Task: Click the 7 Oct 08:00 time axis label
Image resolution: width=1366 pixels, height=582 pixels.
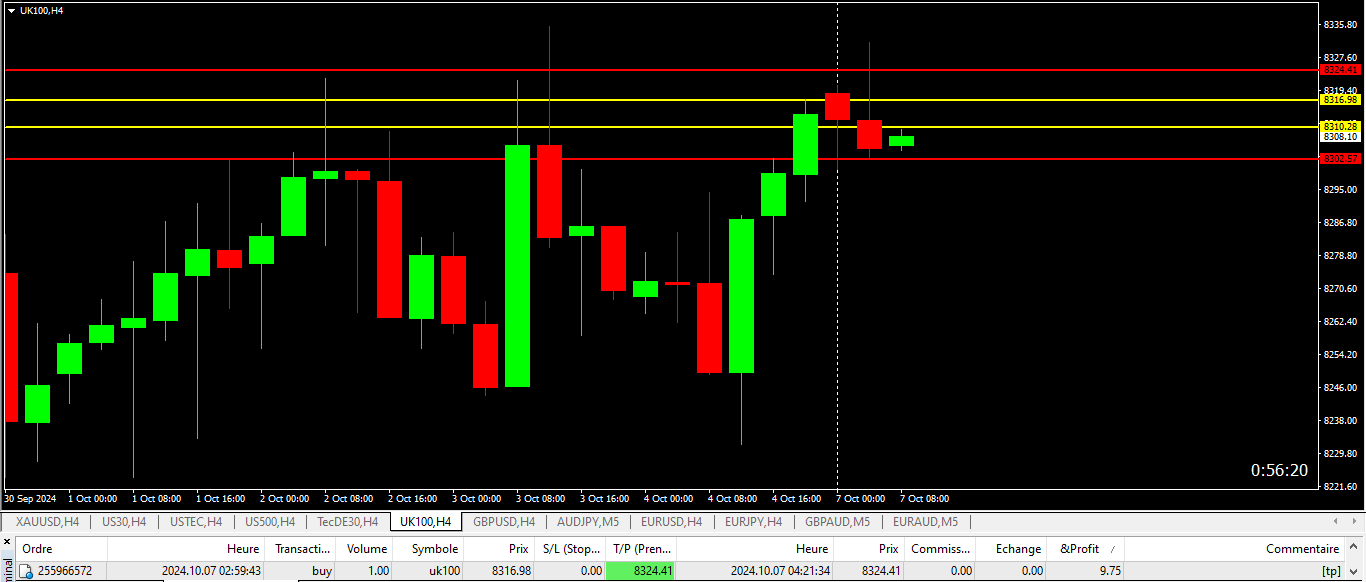Action: (x=924, y=498)
